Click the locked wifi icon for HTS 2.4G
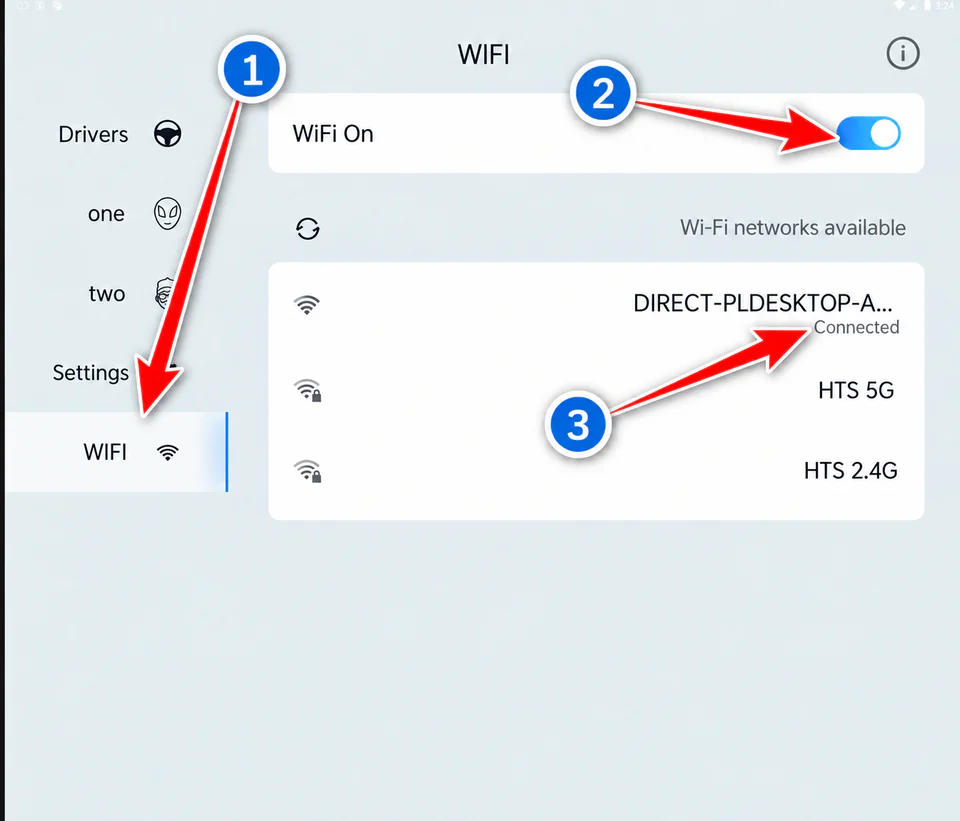 tap(307, 471)
